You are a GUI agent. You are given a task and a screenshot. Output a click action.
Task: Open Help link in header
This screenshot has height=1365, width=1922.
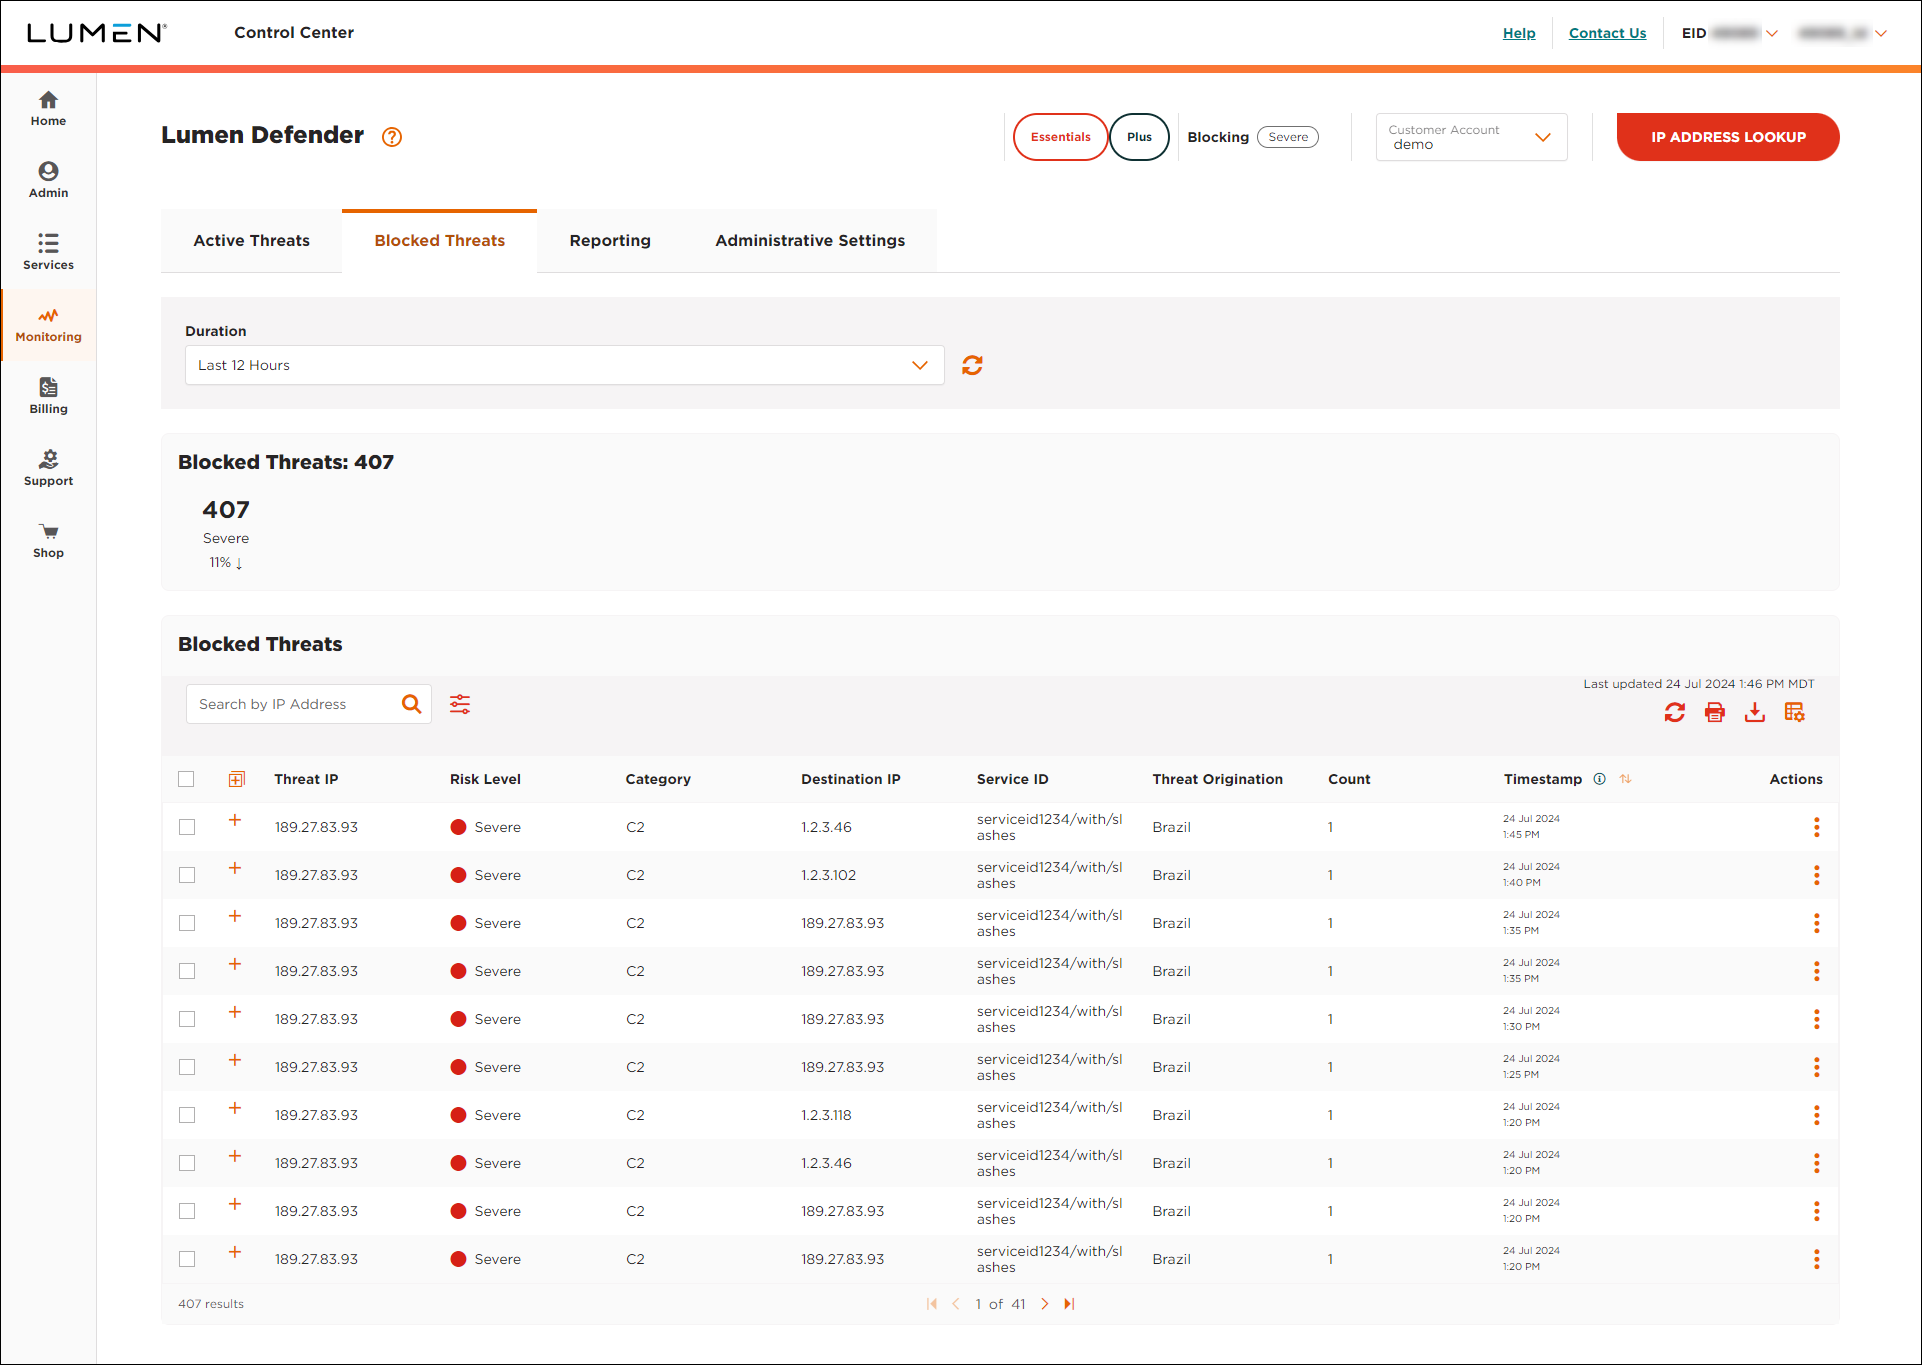1519,33
